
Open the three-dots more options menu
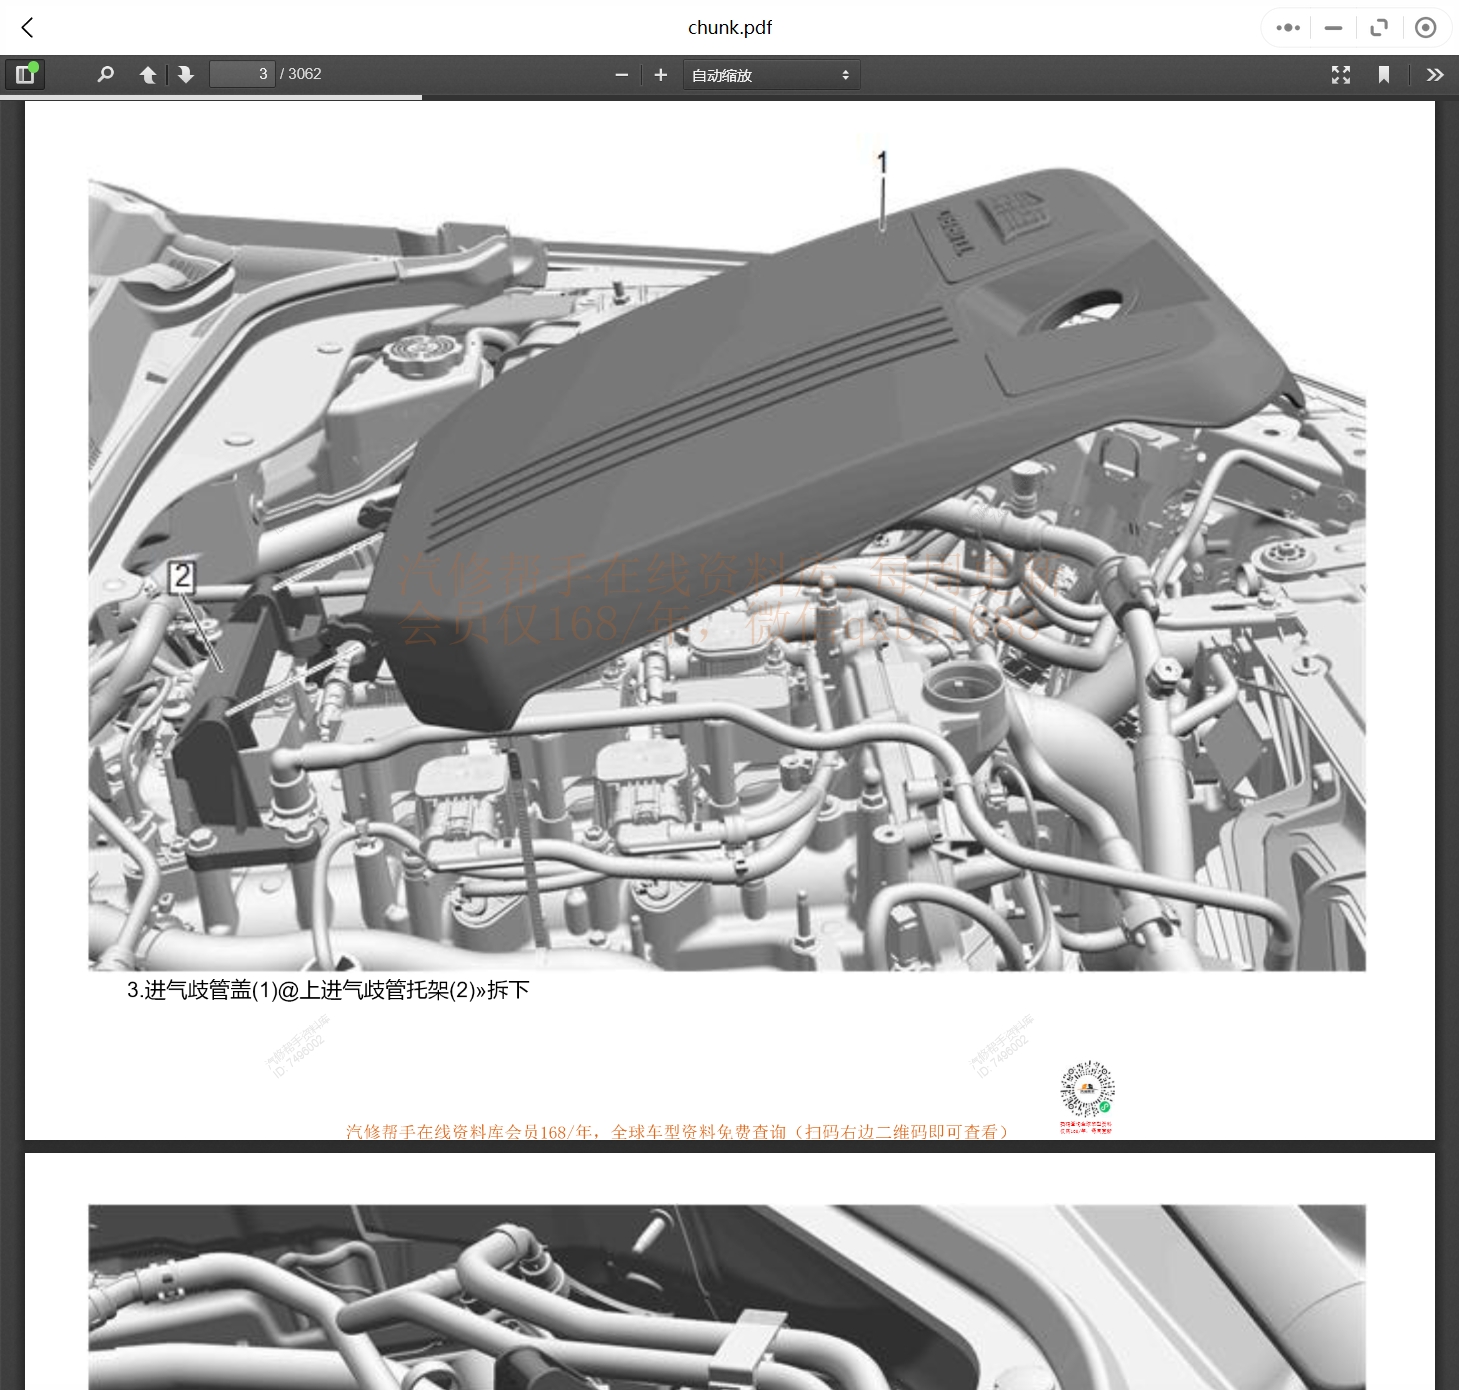pos(1288,28)
